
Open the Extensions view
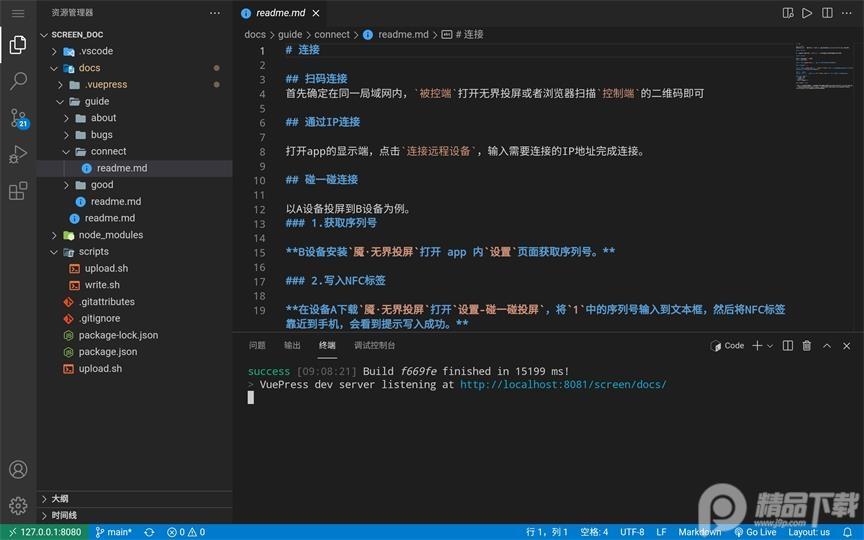click(x=18, y=191)
